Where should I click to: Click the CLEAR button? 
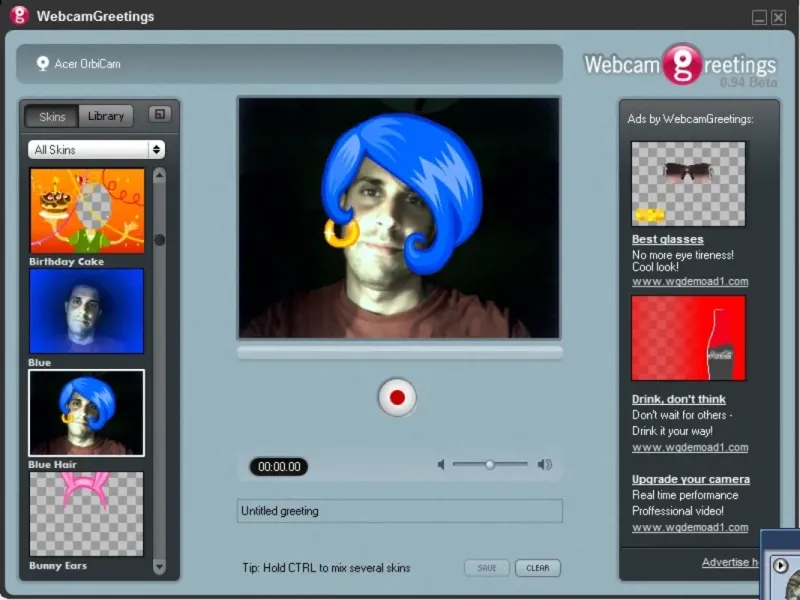[538, 568]
